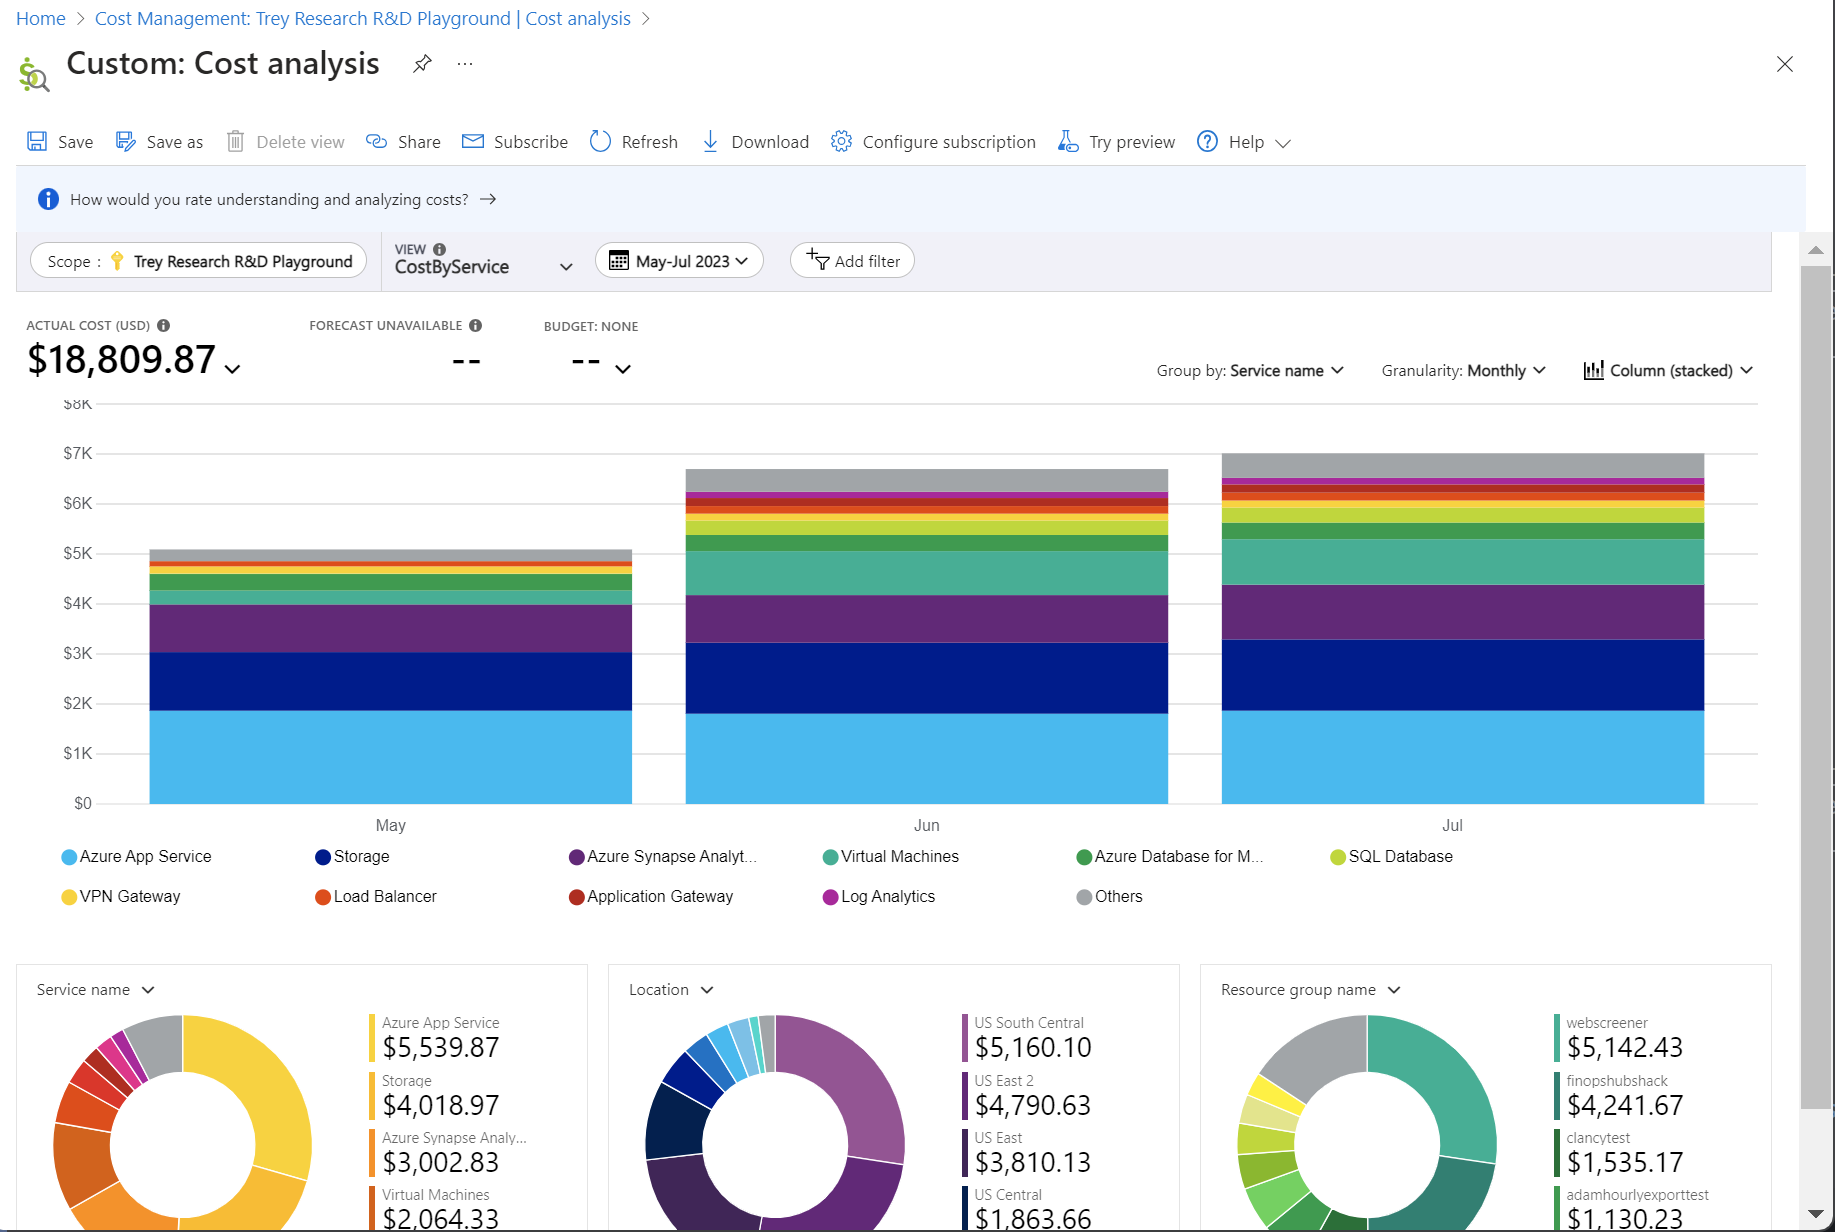Click the Refresh circular arrow icon
1835x1232 pixels.
click(600, 142)
